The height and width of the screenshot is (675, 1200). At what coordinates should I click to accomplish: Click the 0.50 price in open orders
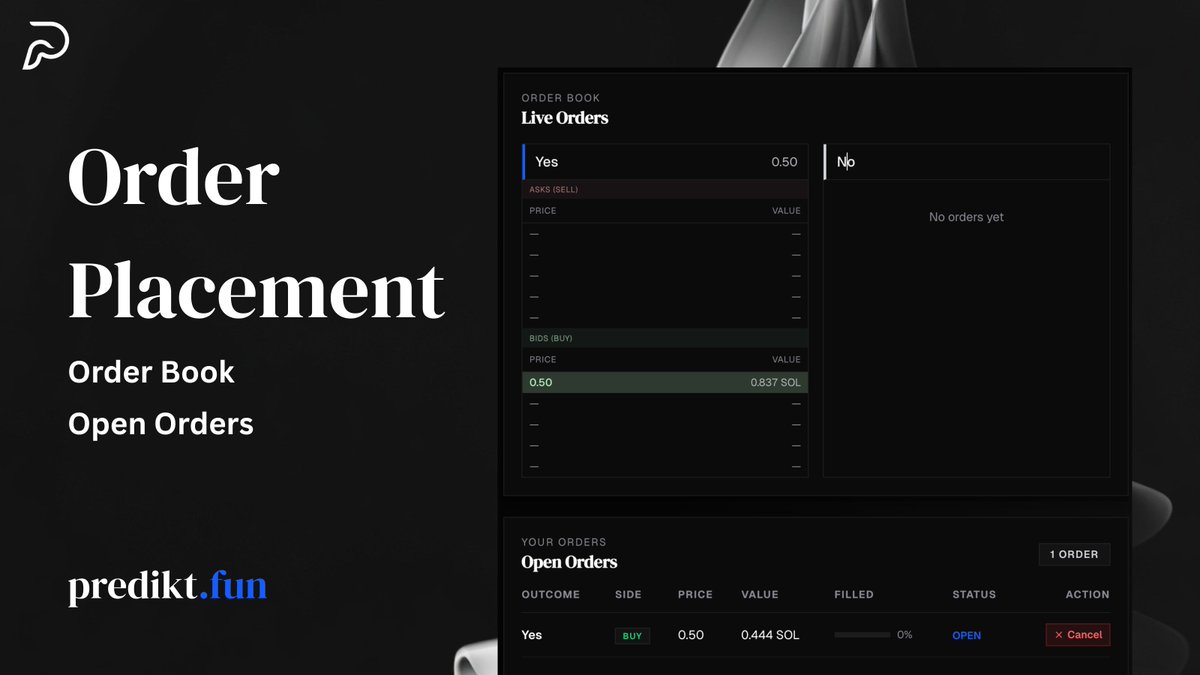[x=691, y=635]
